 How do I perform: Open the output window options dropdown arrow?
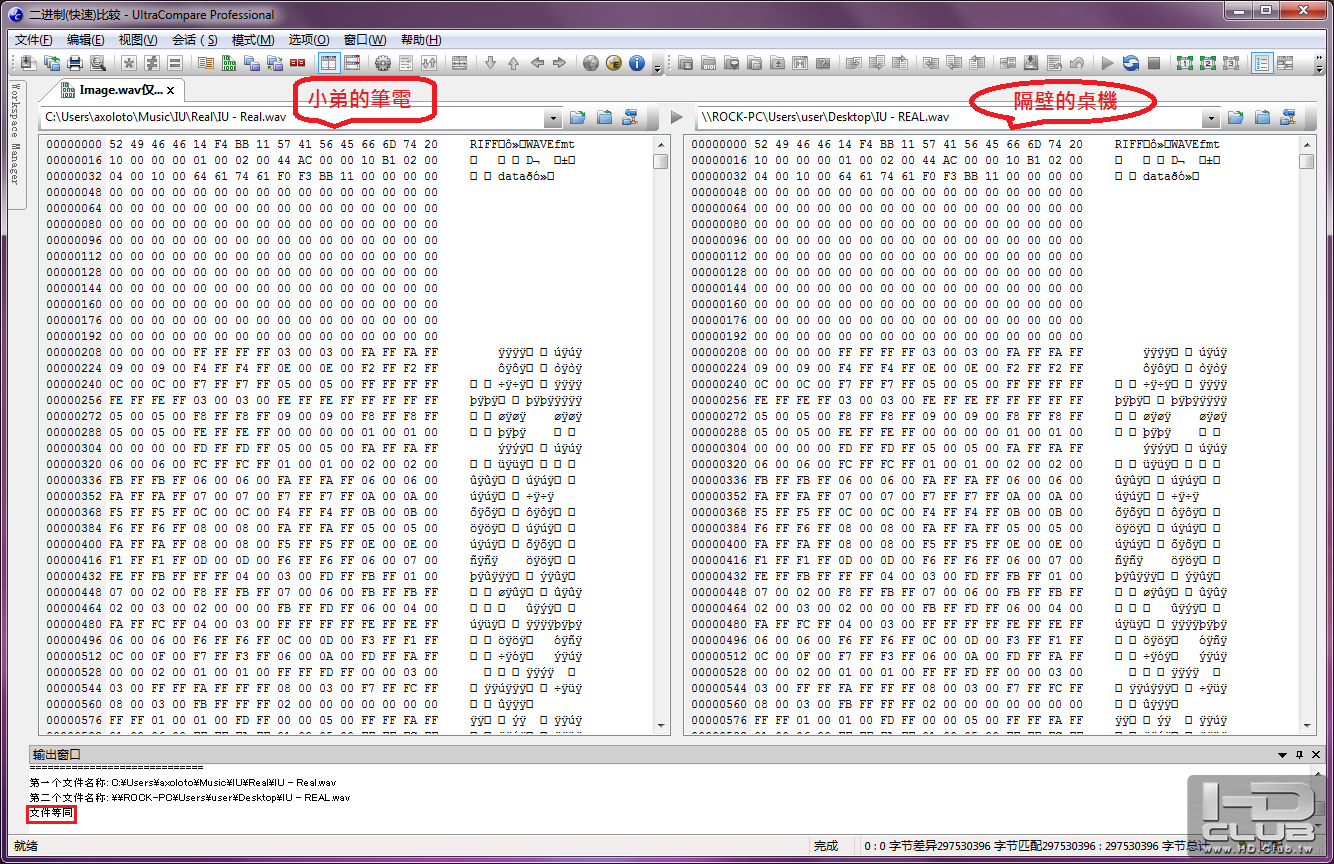coord(1283,754)
